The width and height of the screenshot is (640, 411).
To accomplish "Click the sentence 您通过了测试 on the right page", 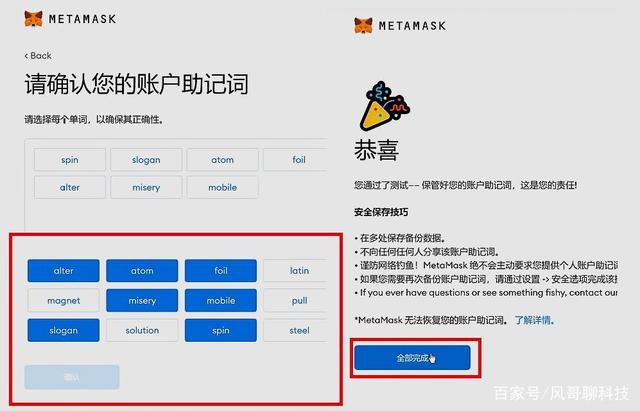I will pos(466,185).
